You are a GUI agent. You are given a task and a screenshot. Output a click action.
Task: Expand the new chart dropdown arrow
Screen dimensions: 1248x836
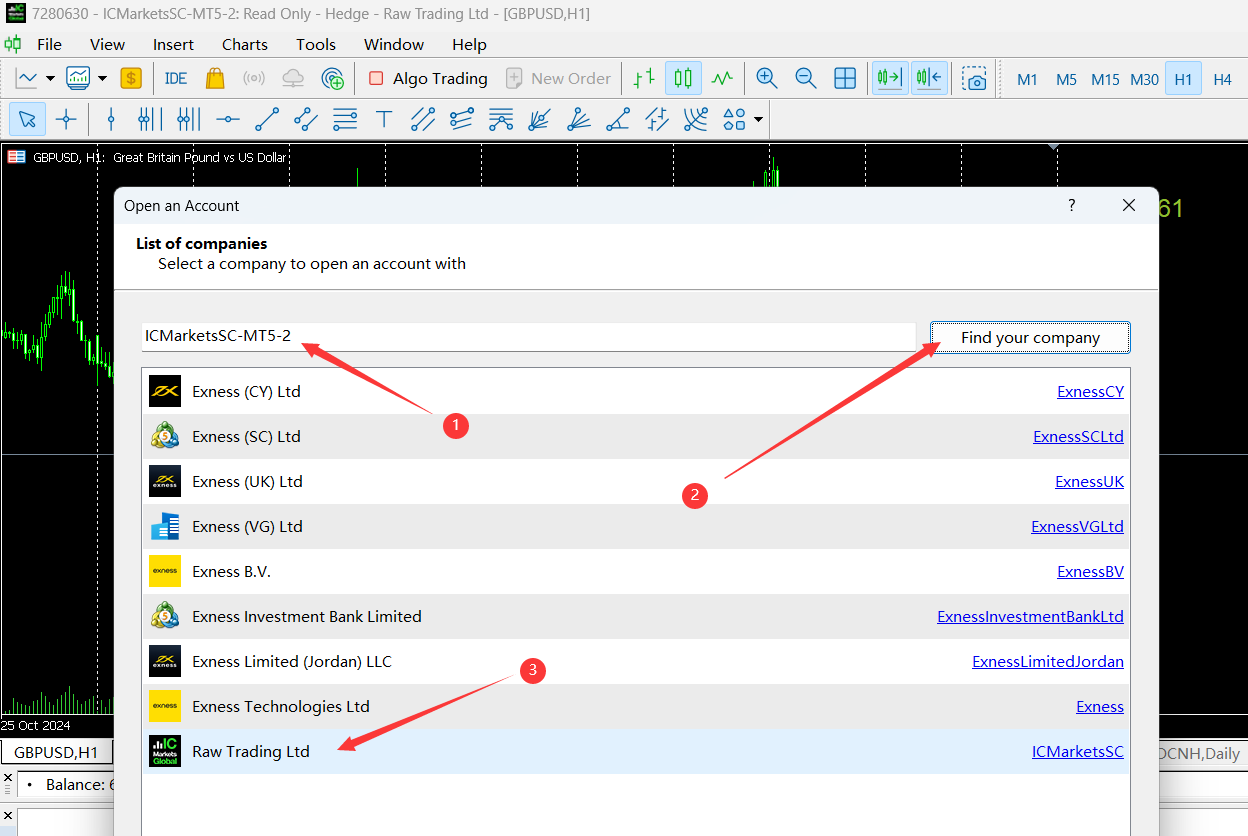coord(50,78)
